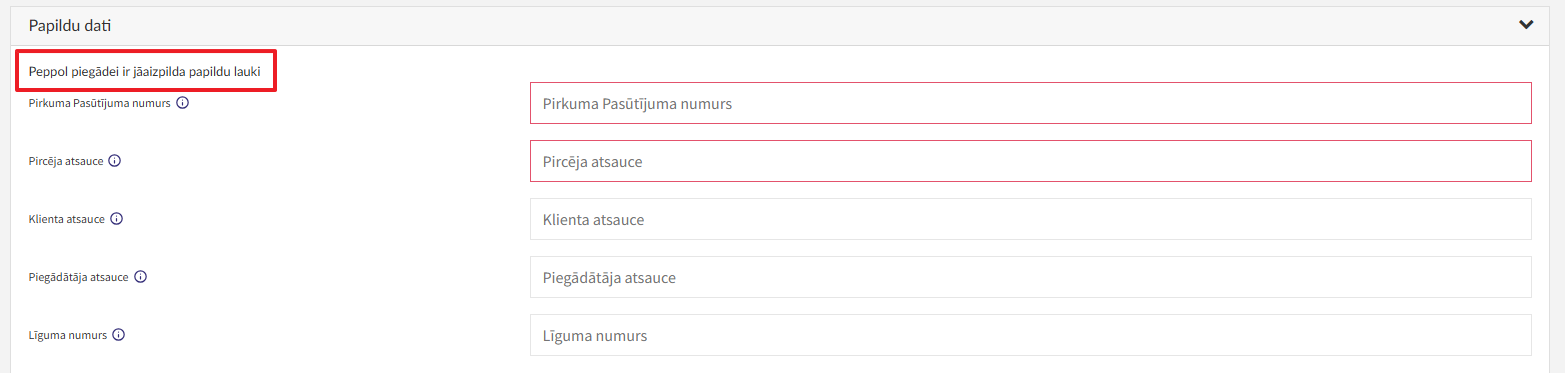Click into the Pircēja atsauce text box
This screenshot has height=373, width=1565.
pyautogui.click(x=1030, y=161)
